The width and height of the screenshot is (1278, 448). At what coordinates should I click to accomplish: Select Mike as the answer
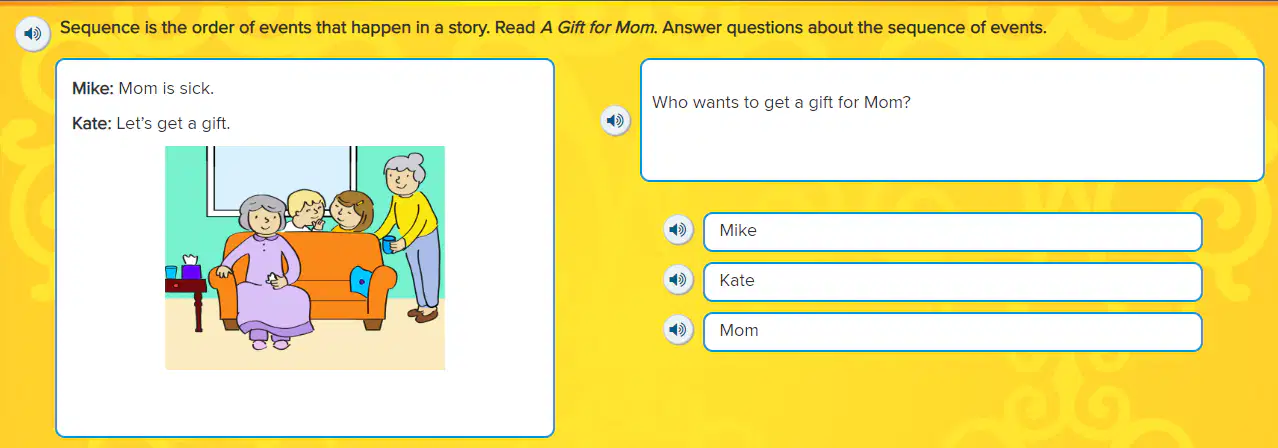(x=952, y=231)
